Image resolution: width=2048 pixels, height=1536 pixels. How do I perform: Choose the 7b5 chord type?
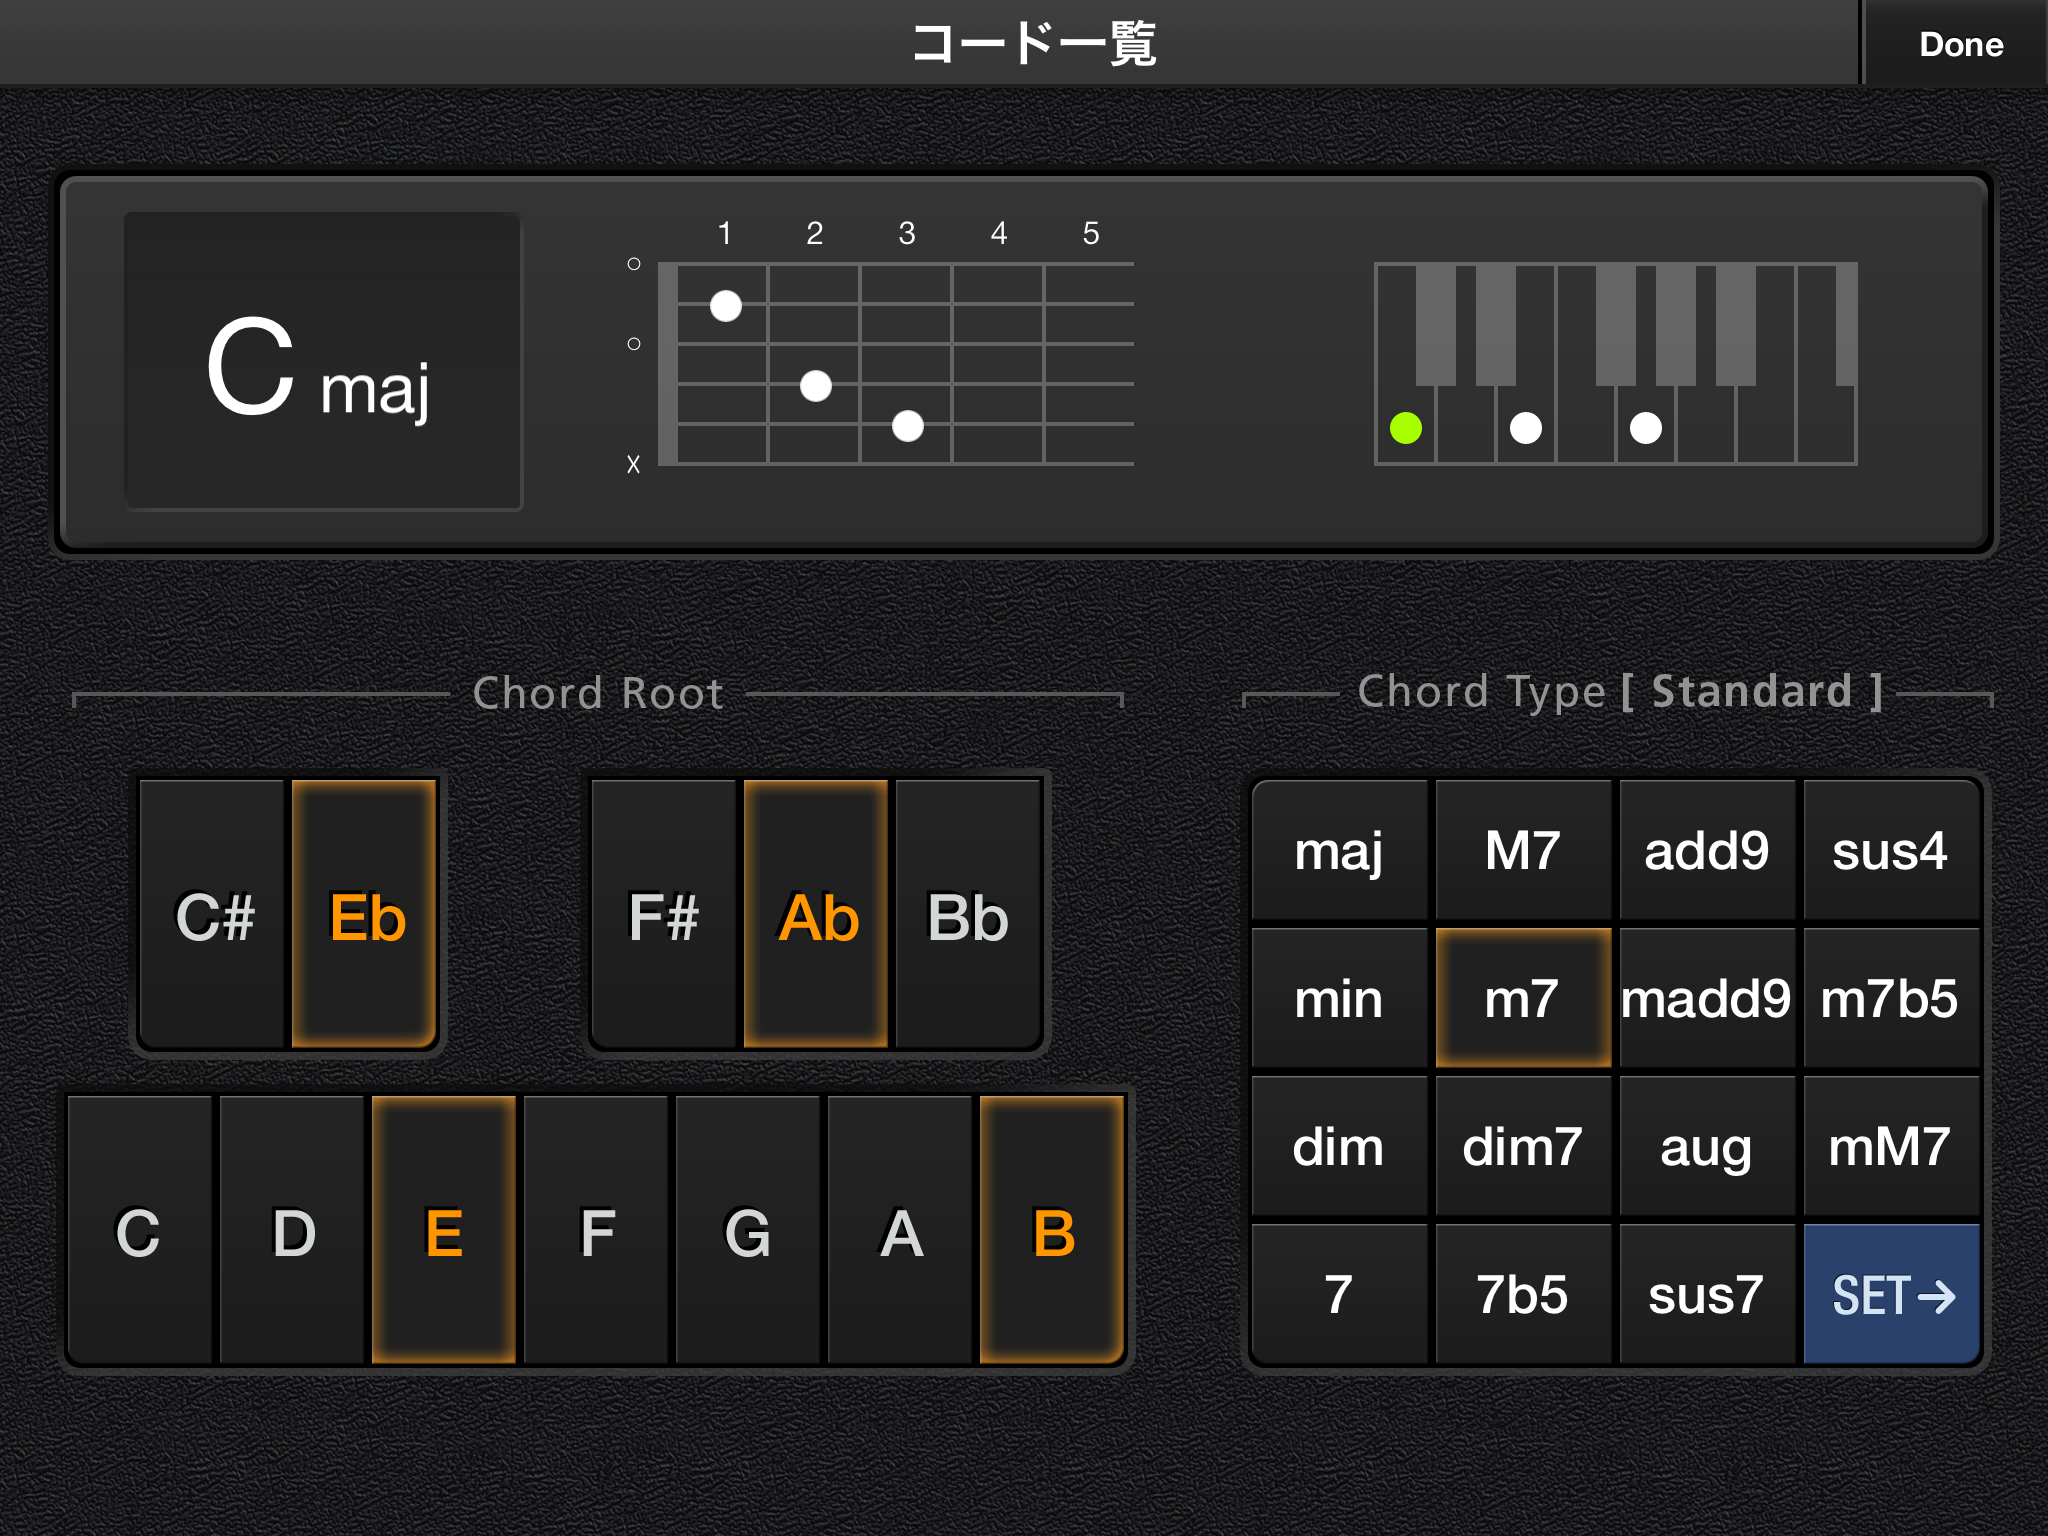1523,1294
